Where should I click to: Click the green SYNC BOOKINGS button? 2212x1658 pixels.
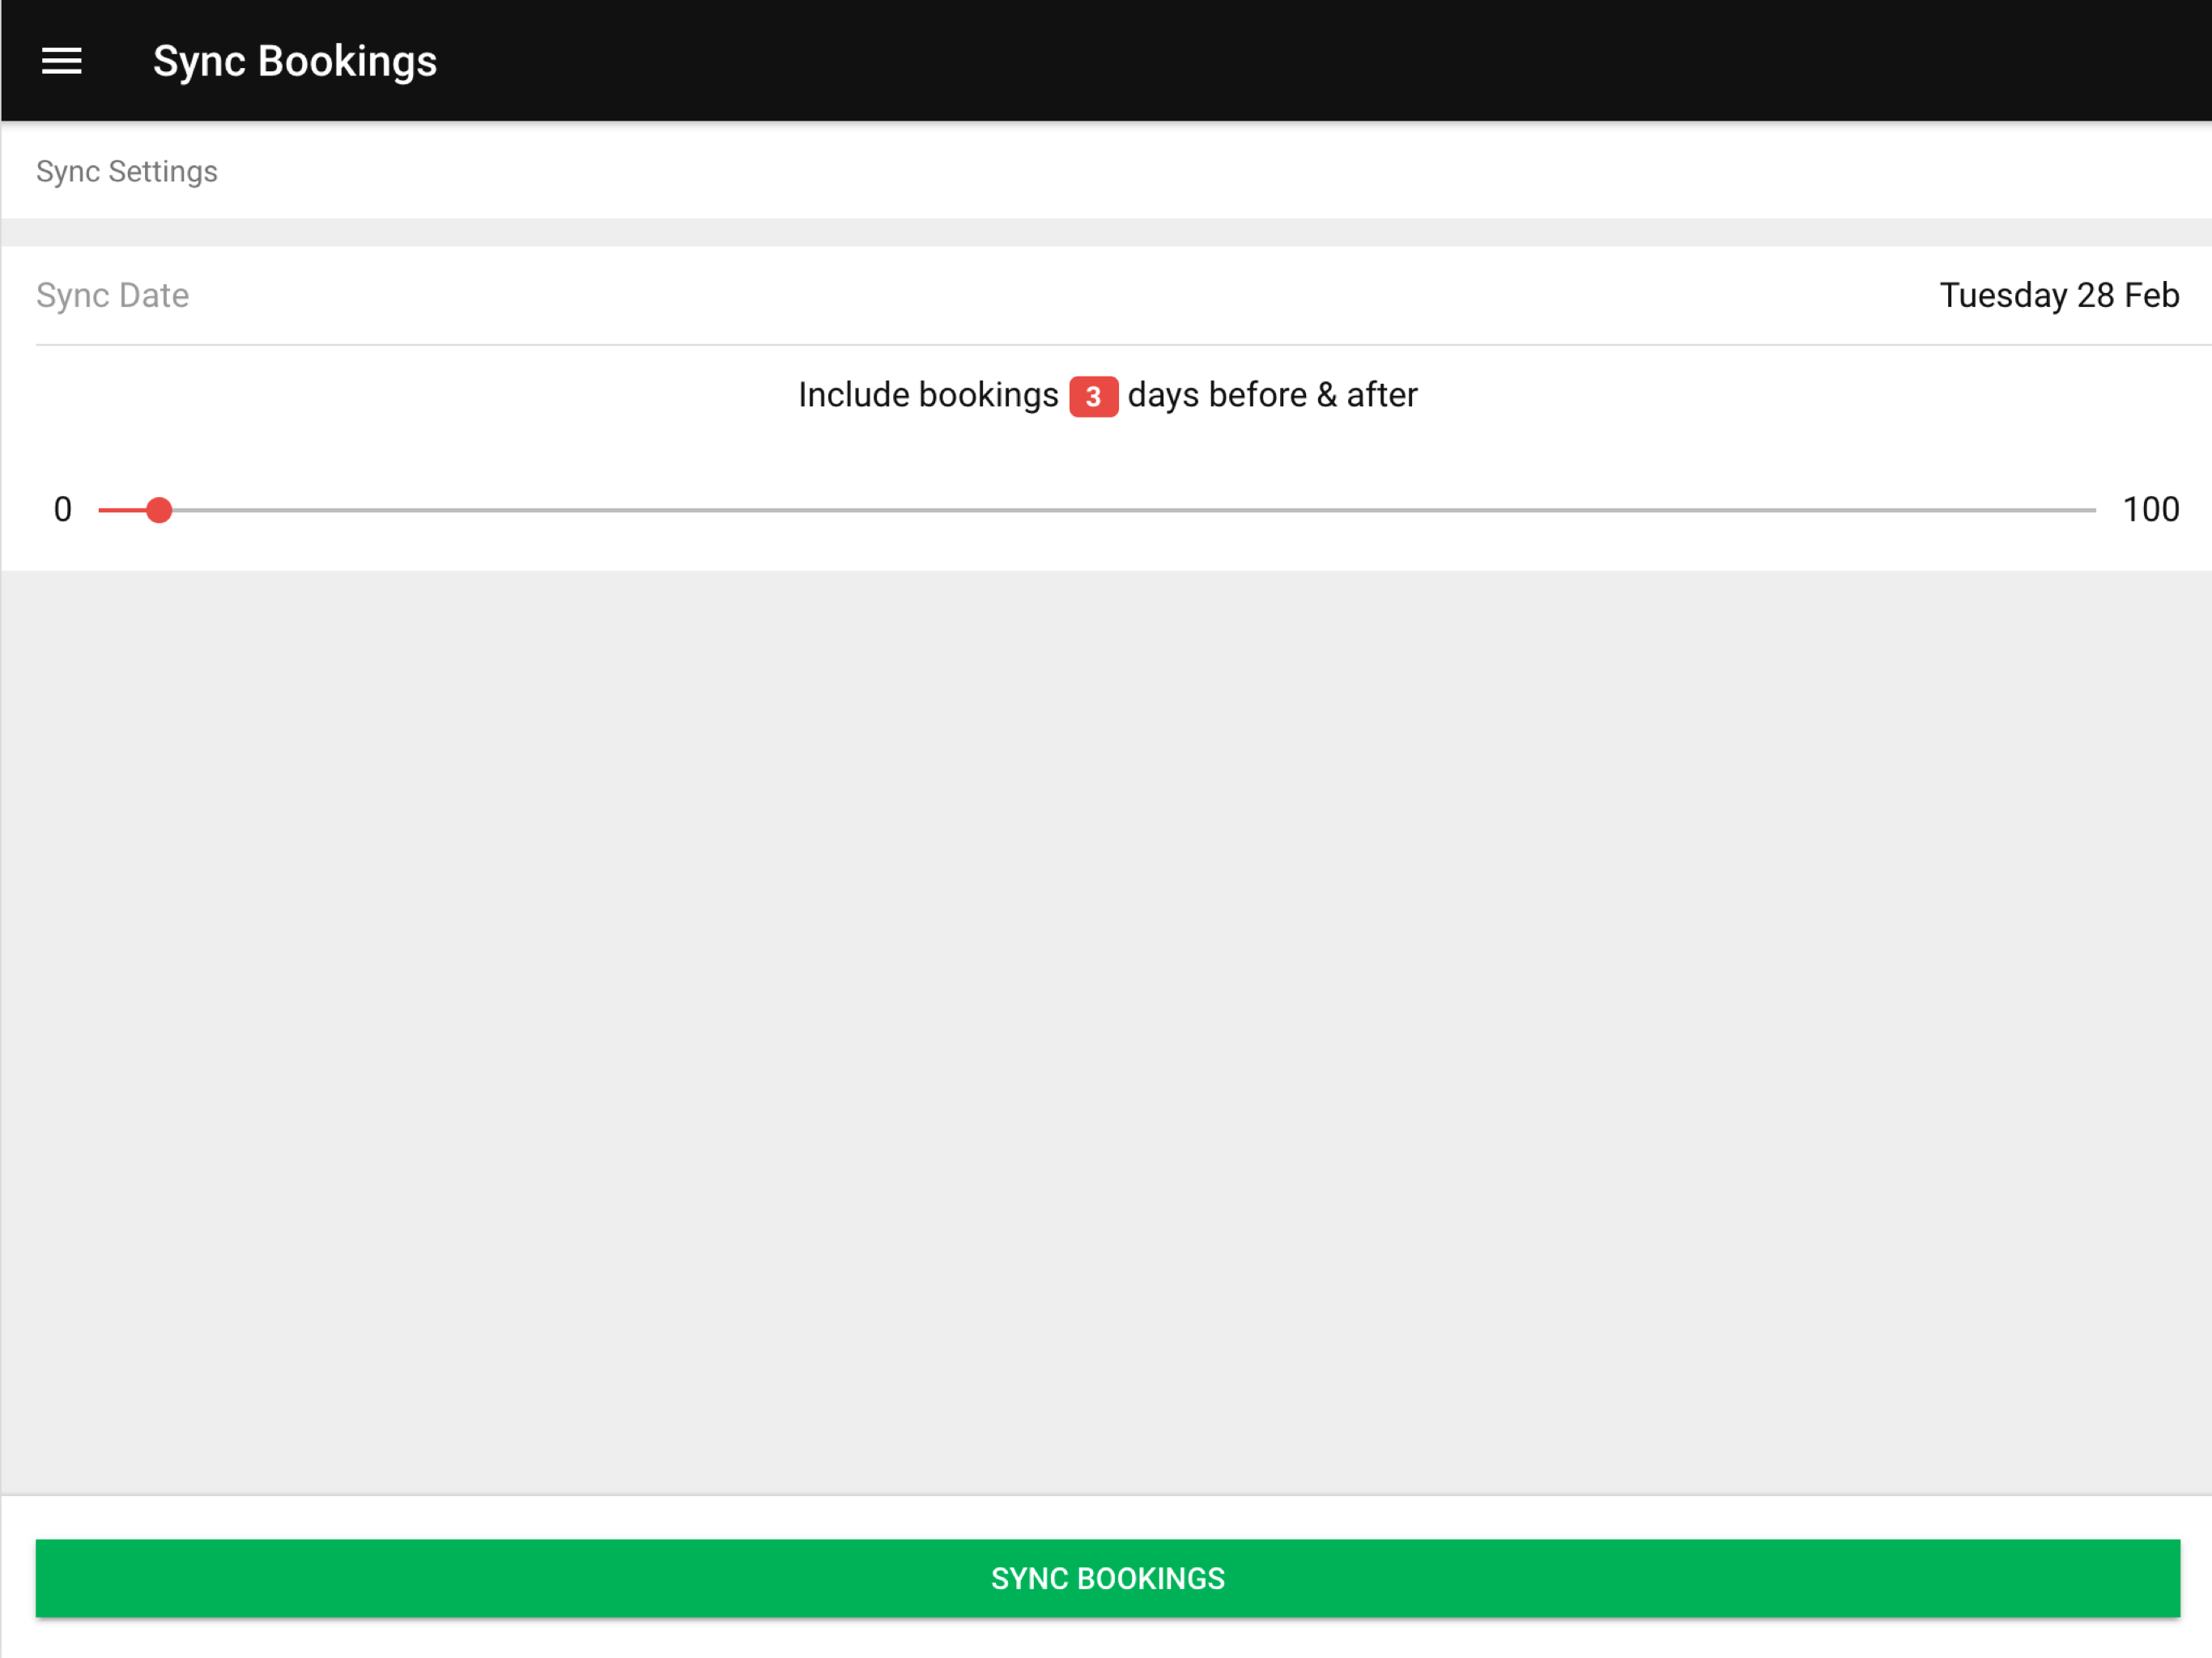pos(1107,1577)
